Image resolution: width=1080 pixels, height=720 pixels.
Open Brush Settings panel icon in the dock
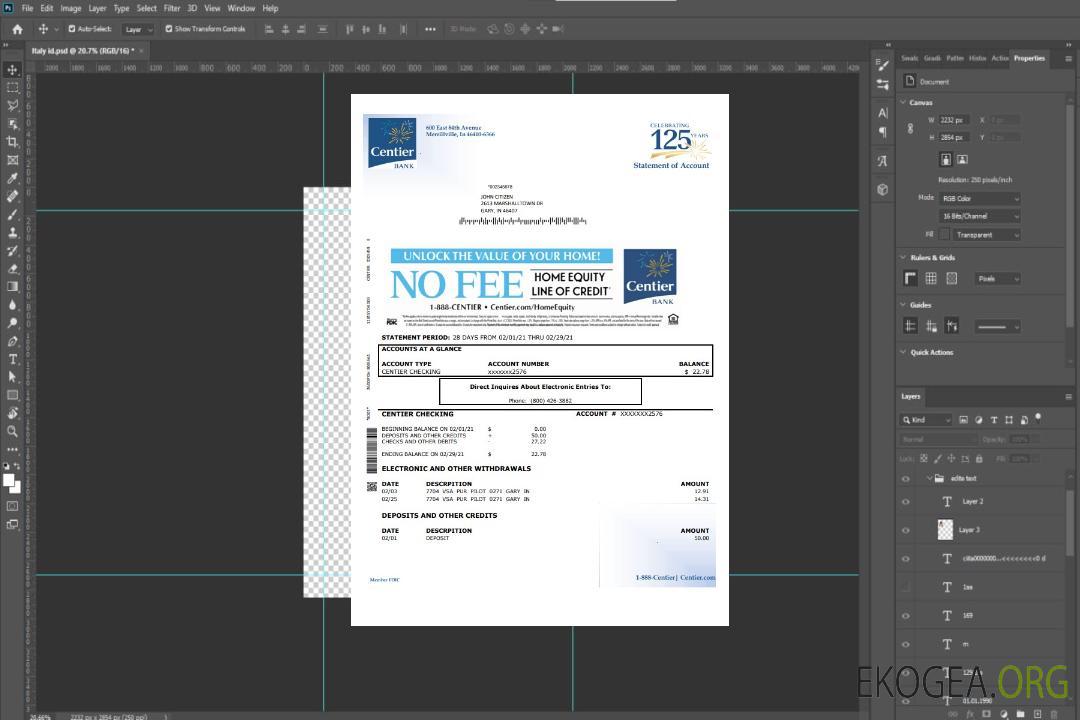tap(882, 65)
